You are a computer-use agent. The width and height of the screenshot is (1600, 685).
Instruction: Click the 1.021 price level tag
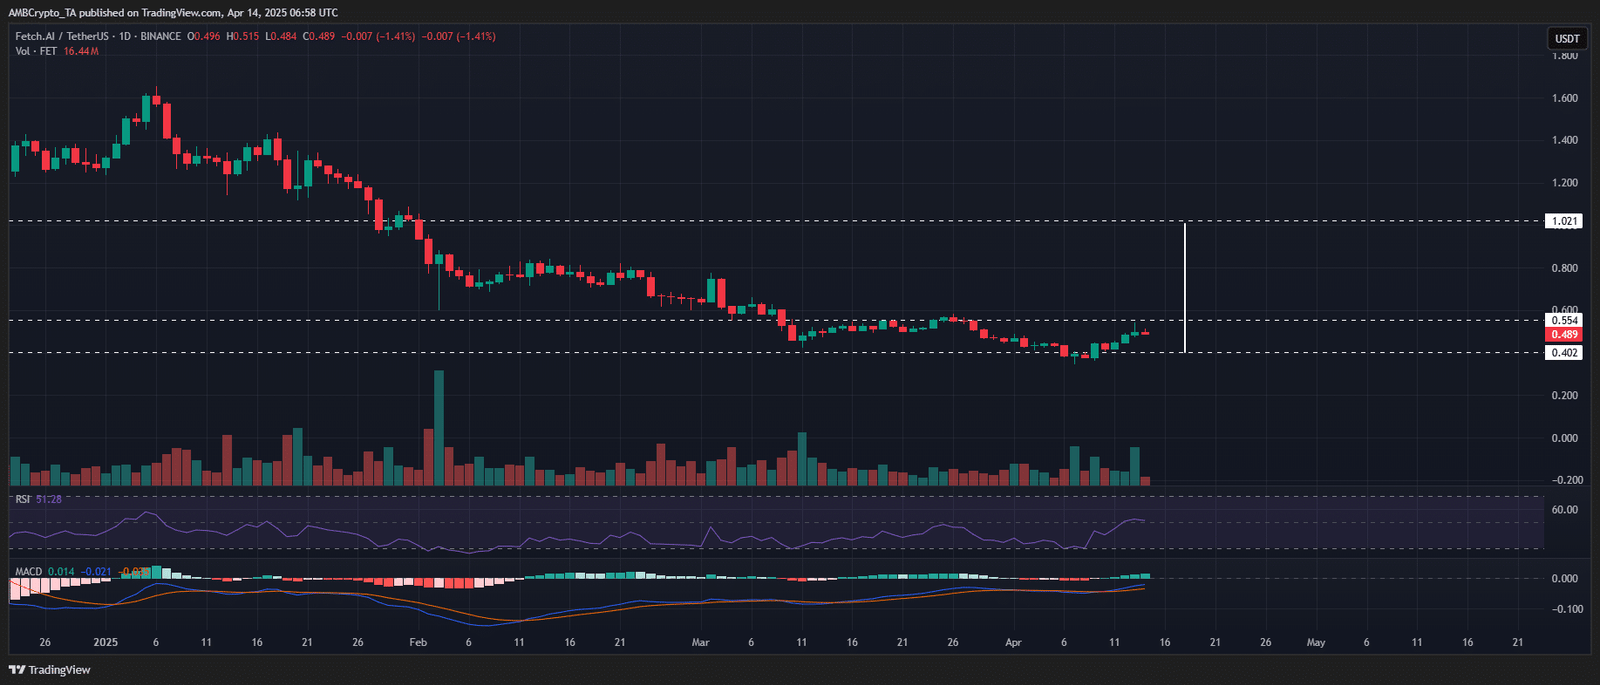pyautogui.click(x=1564, y=221)
